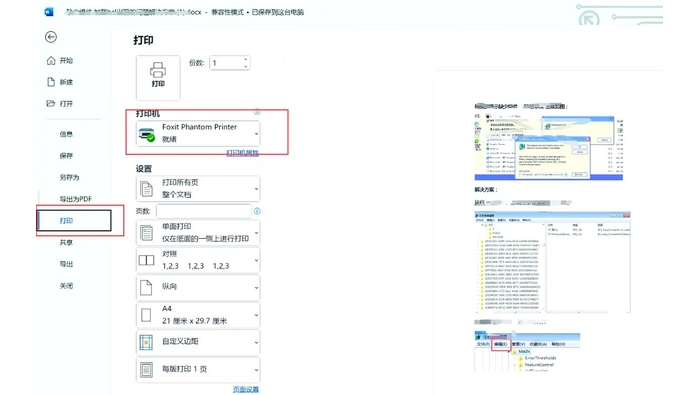Open the Foxit Phantom Printer dropdown

(198, 133)
